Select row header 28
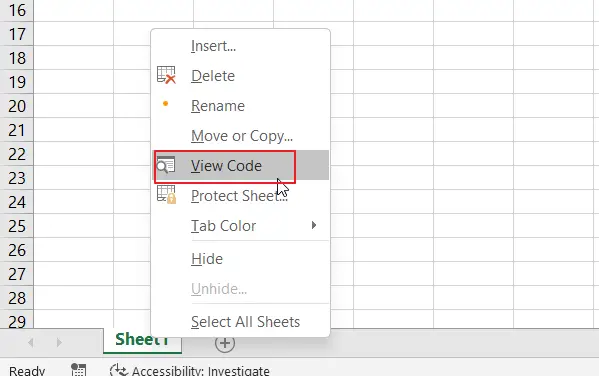599x376 pixels. pyautogui.click(x=17, y=298)
